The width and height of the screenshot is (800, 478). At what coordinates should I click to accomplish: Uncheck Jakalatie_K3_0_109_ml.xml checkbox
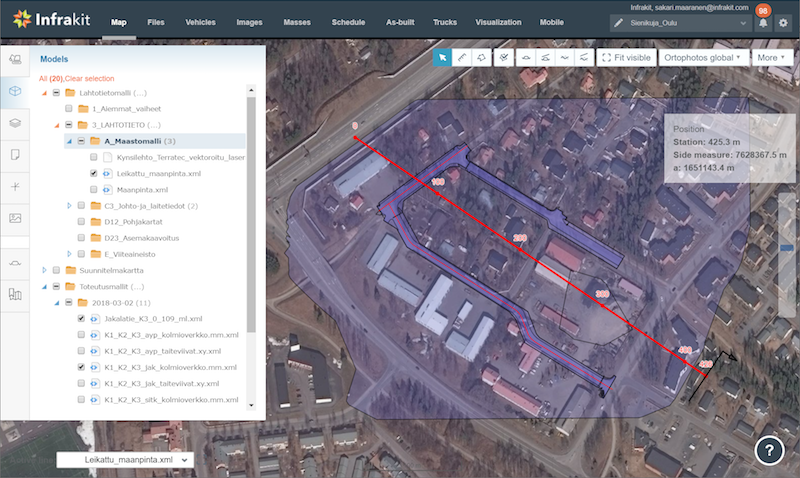coord(81,318)
